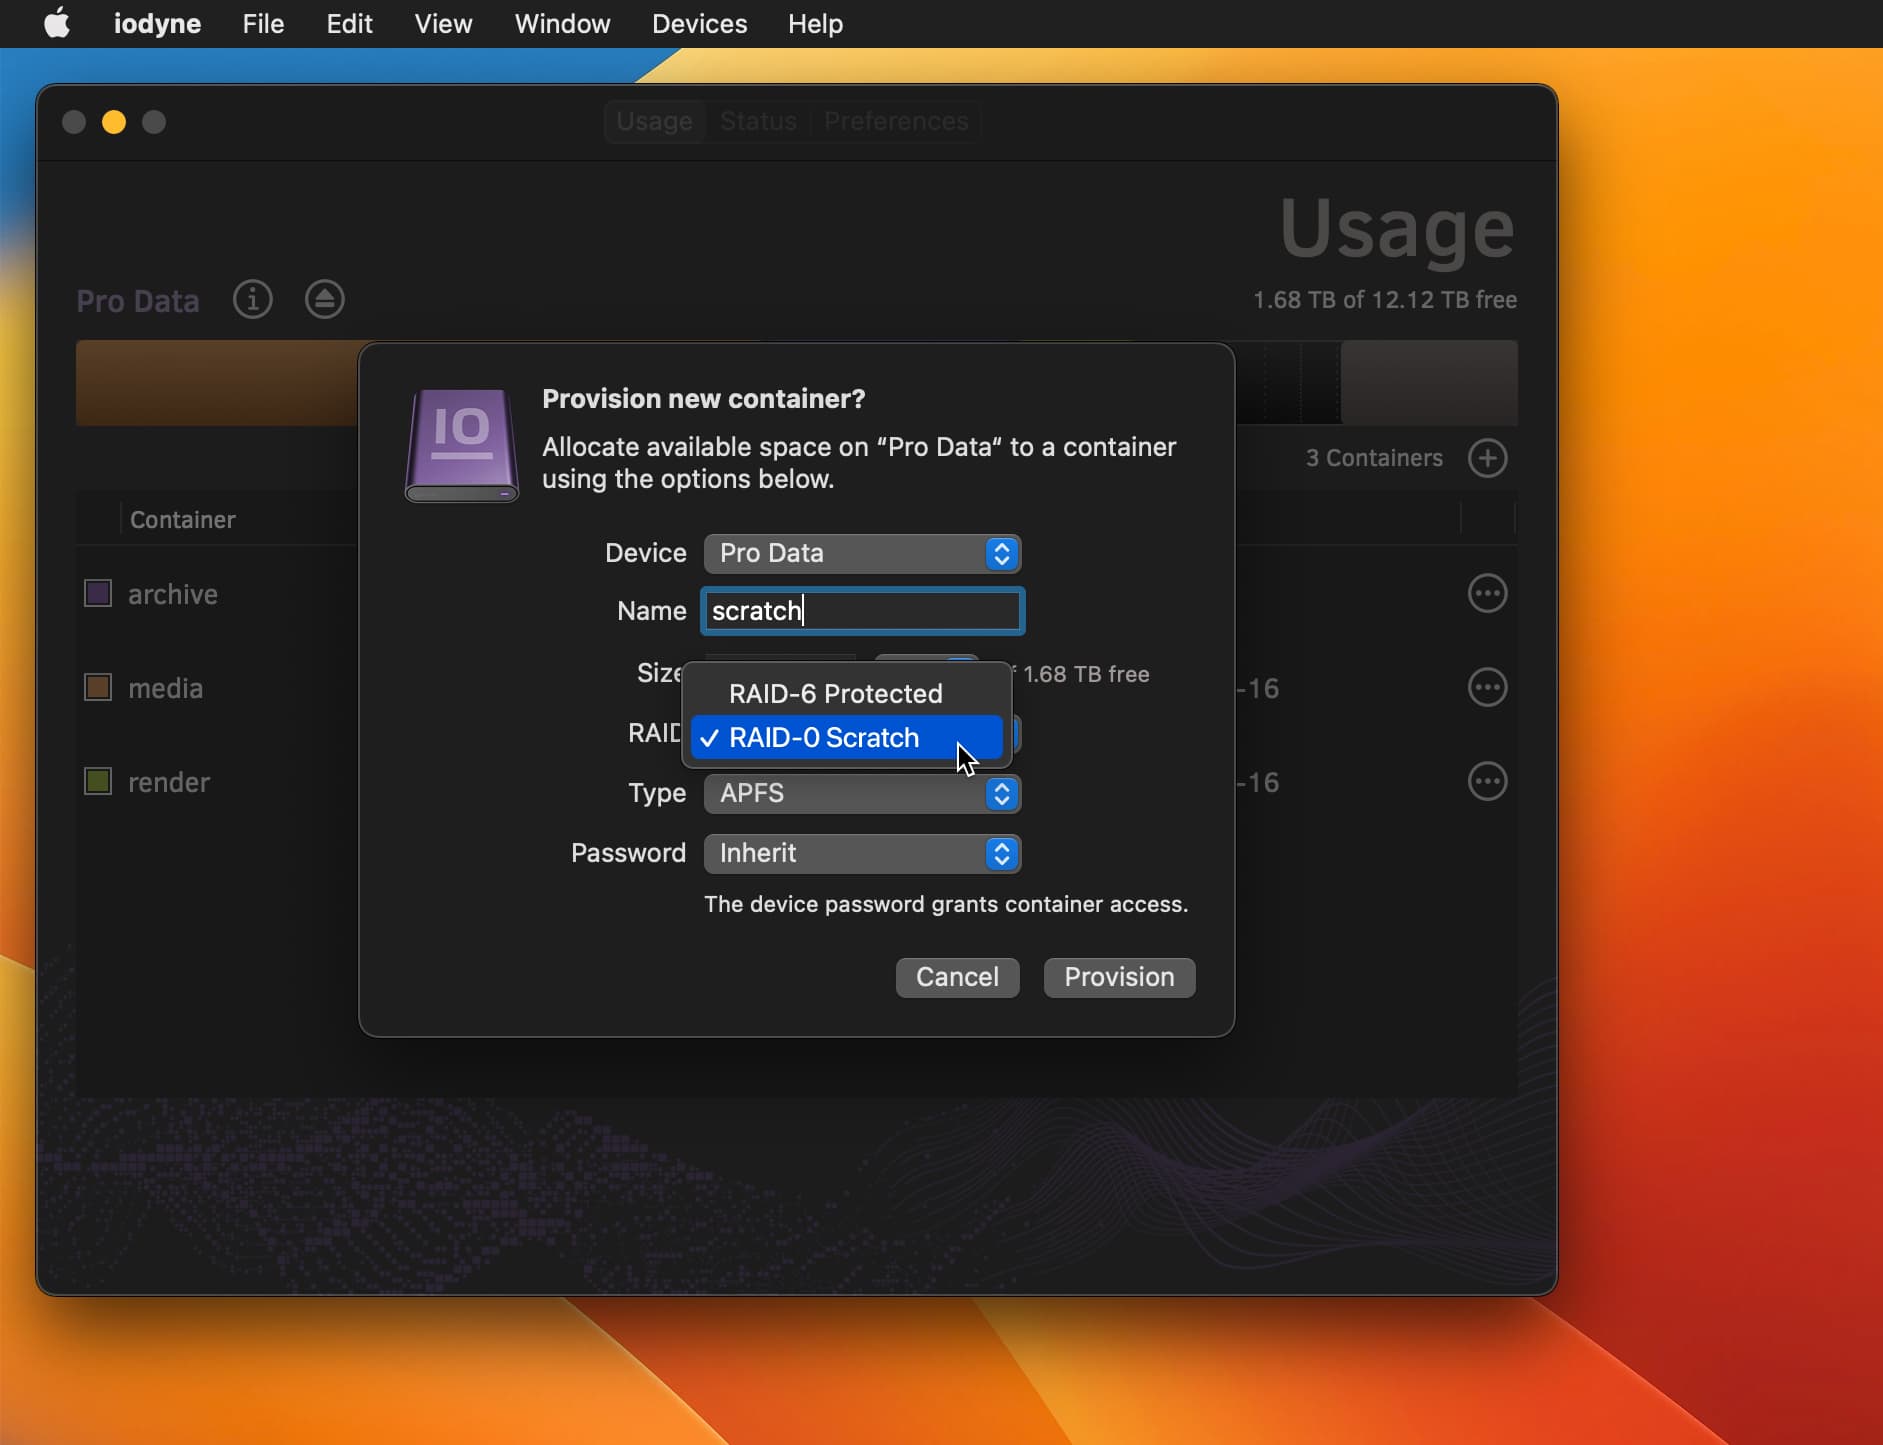Open the Window menu
The image size is (1883, 1445).
coord(562,23)
